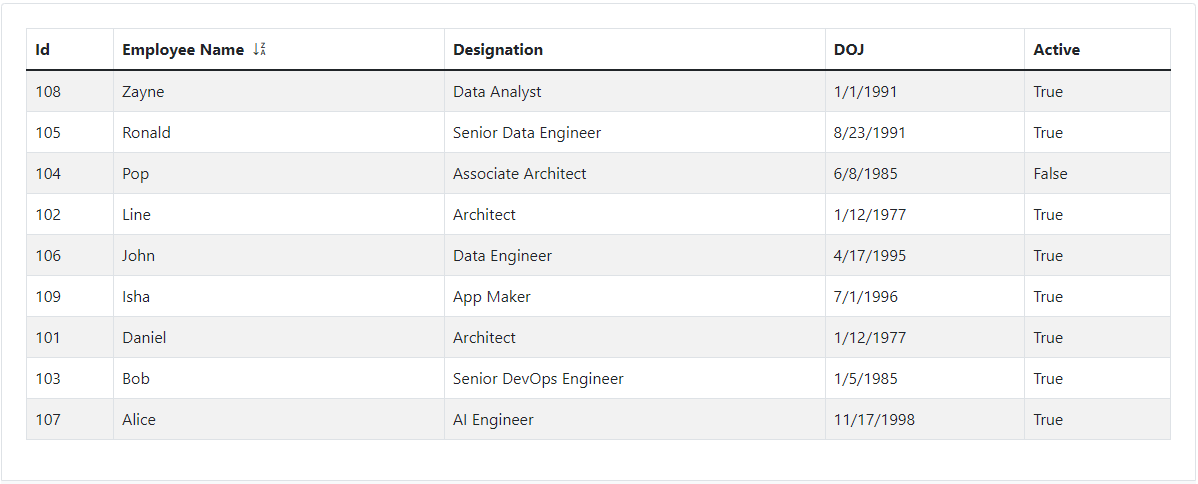This screenshot has height=484, width=1198.
Task: Sort by the Designation column header
Action: click(498, 49)
